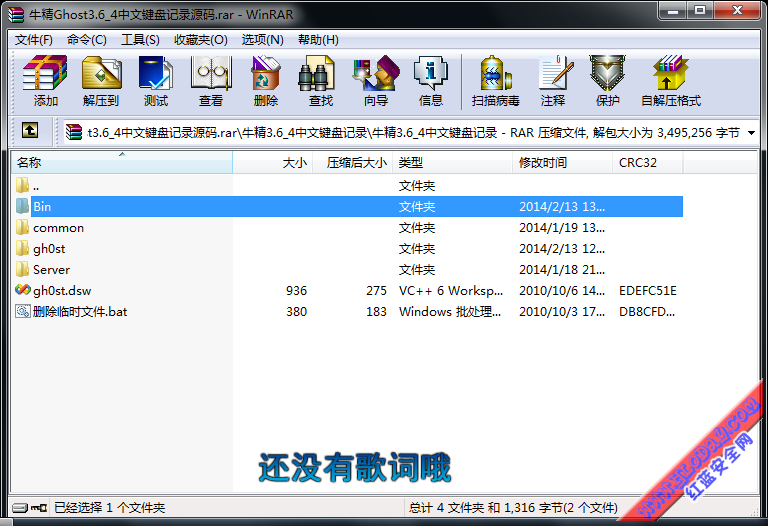The width and height of the screenshot is (768, 526).
Task: Open the 命令(C) menu
Action: click(87, 40)
